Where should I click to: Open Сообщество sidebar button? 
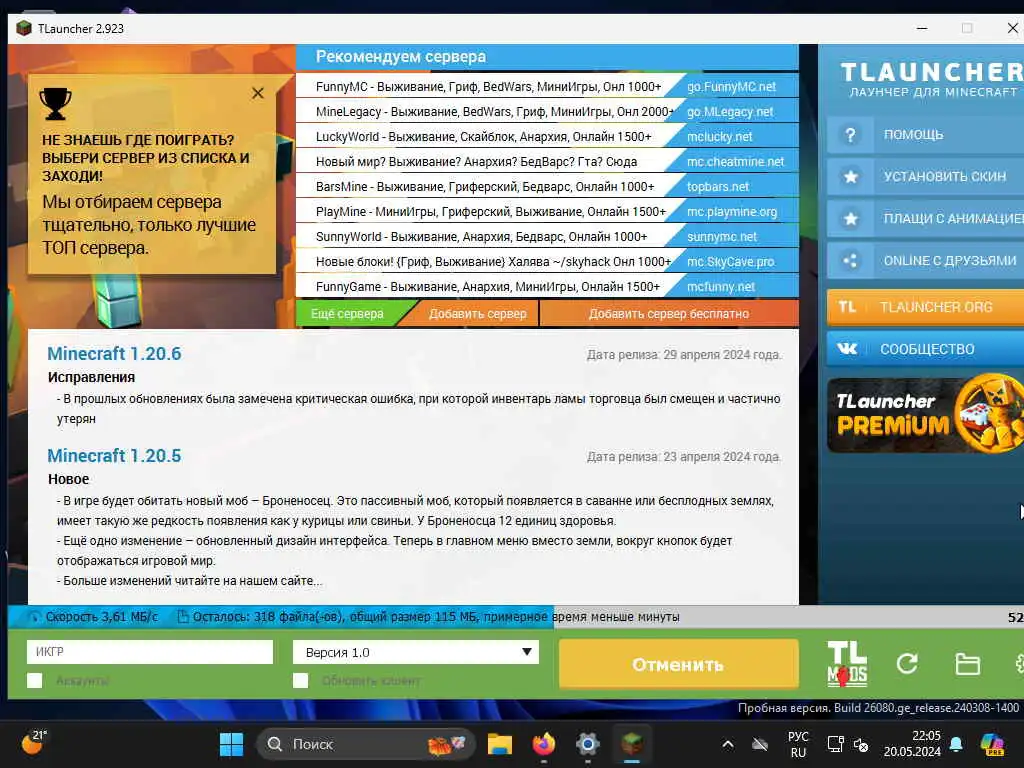point(925,349)
